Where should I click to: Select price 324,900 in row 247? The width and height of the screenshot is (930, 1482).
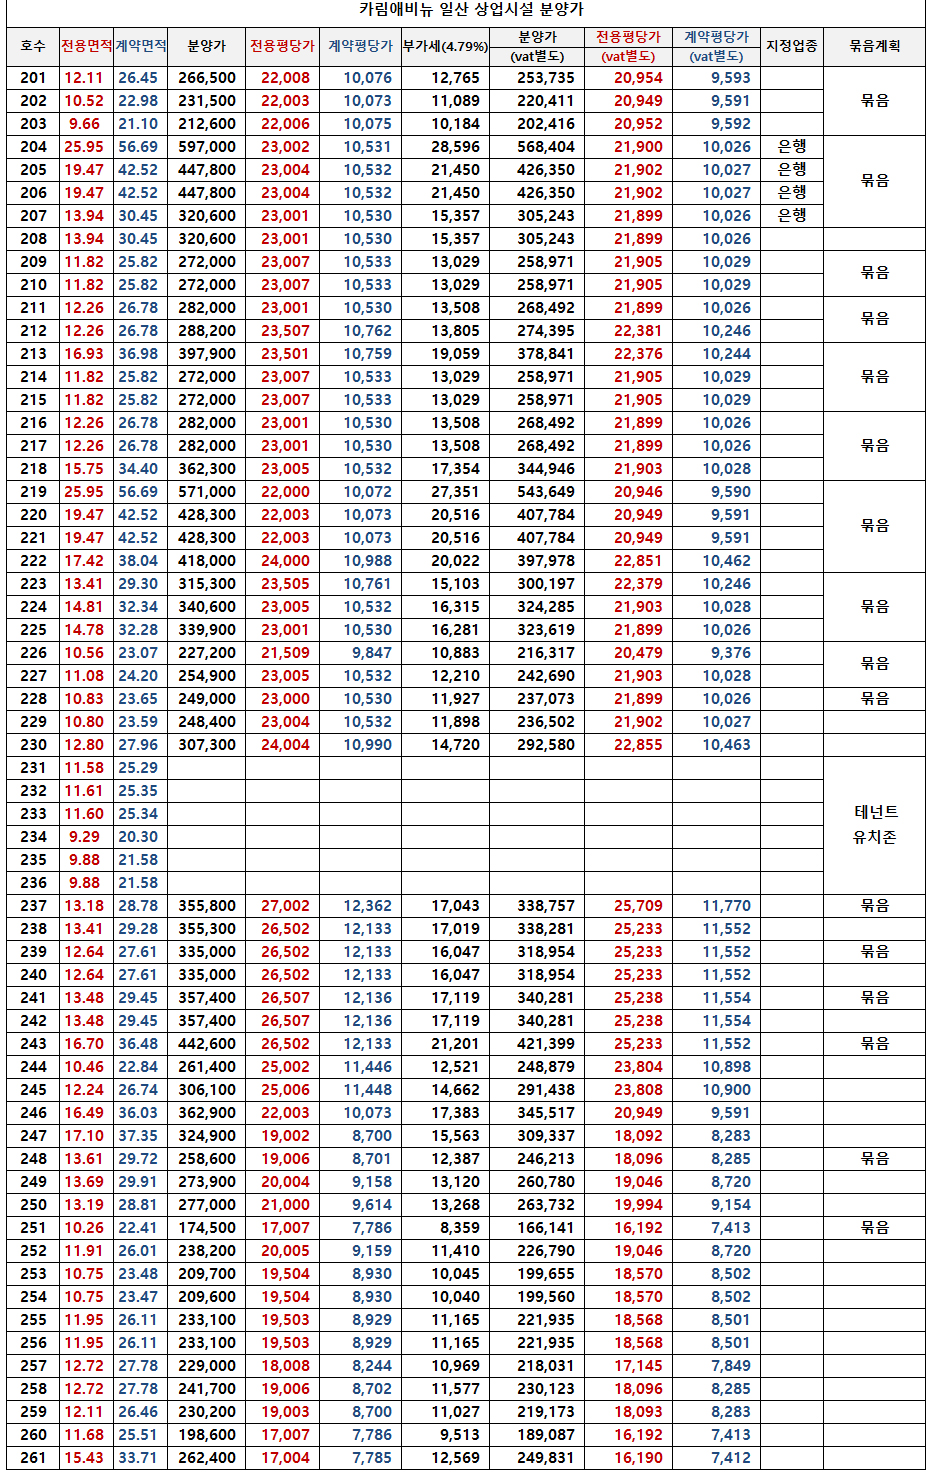pos(207,1136)
